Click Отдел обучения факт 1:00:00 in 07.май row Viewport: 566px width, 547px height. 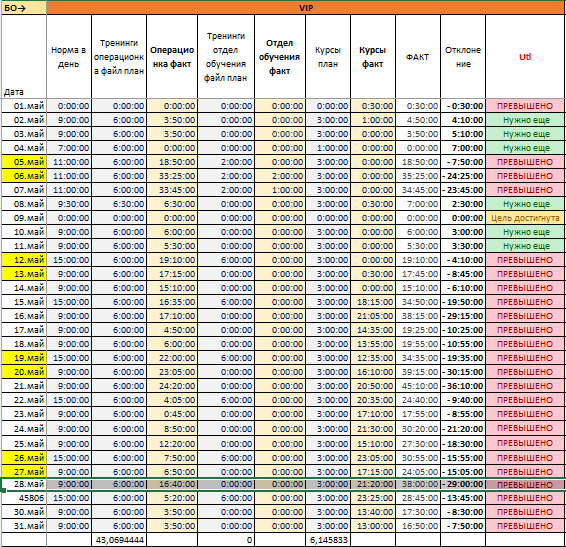click(280, 190)
